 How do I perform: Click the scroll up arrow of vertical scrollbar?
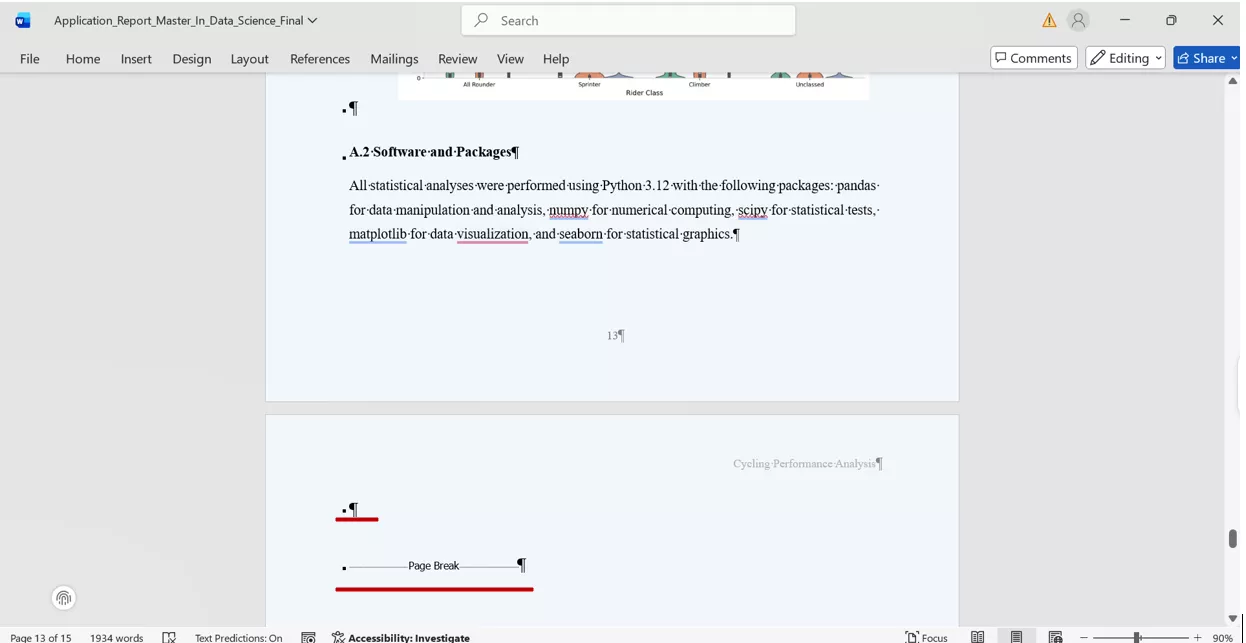1232,81
